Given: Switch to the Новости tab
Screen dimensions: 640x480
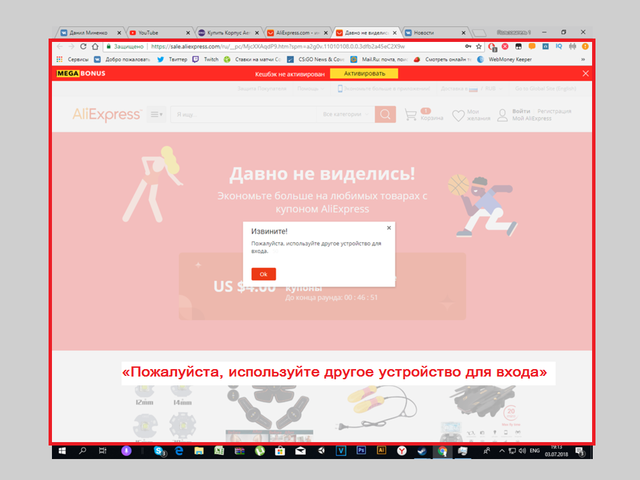Looking at the screenshot, I should [x=435, y=33].
